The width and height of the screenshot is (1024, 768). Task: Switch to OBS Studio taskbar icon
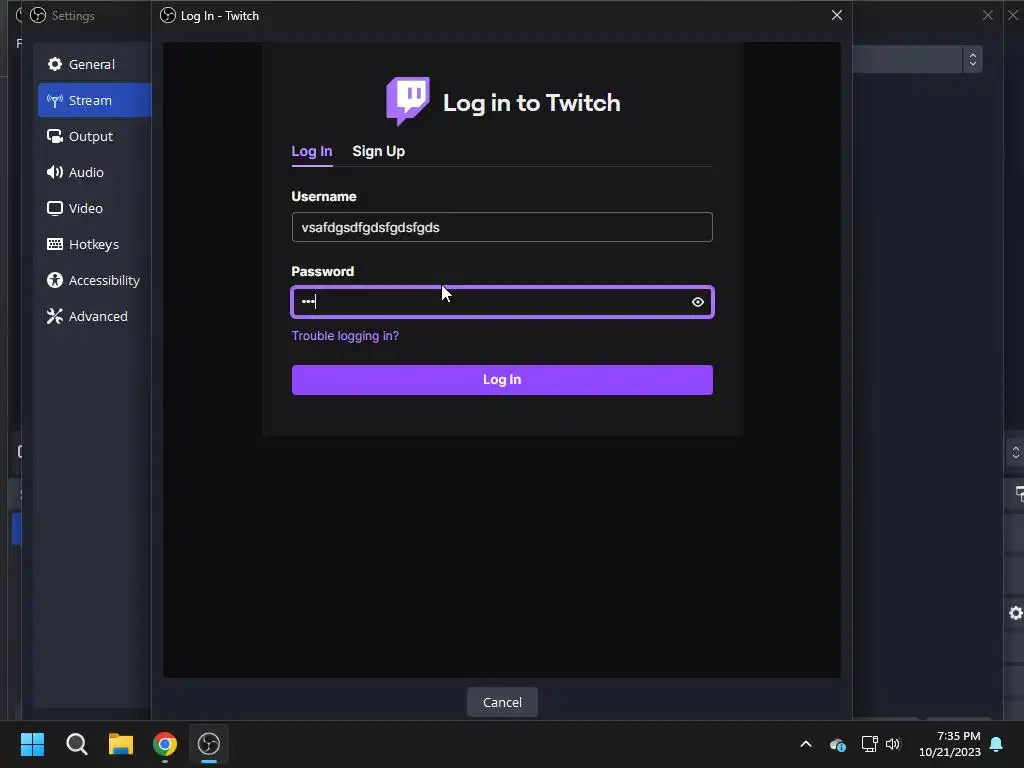click(209, 744)
